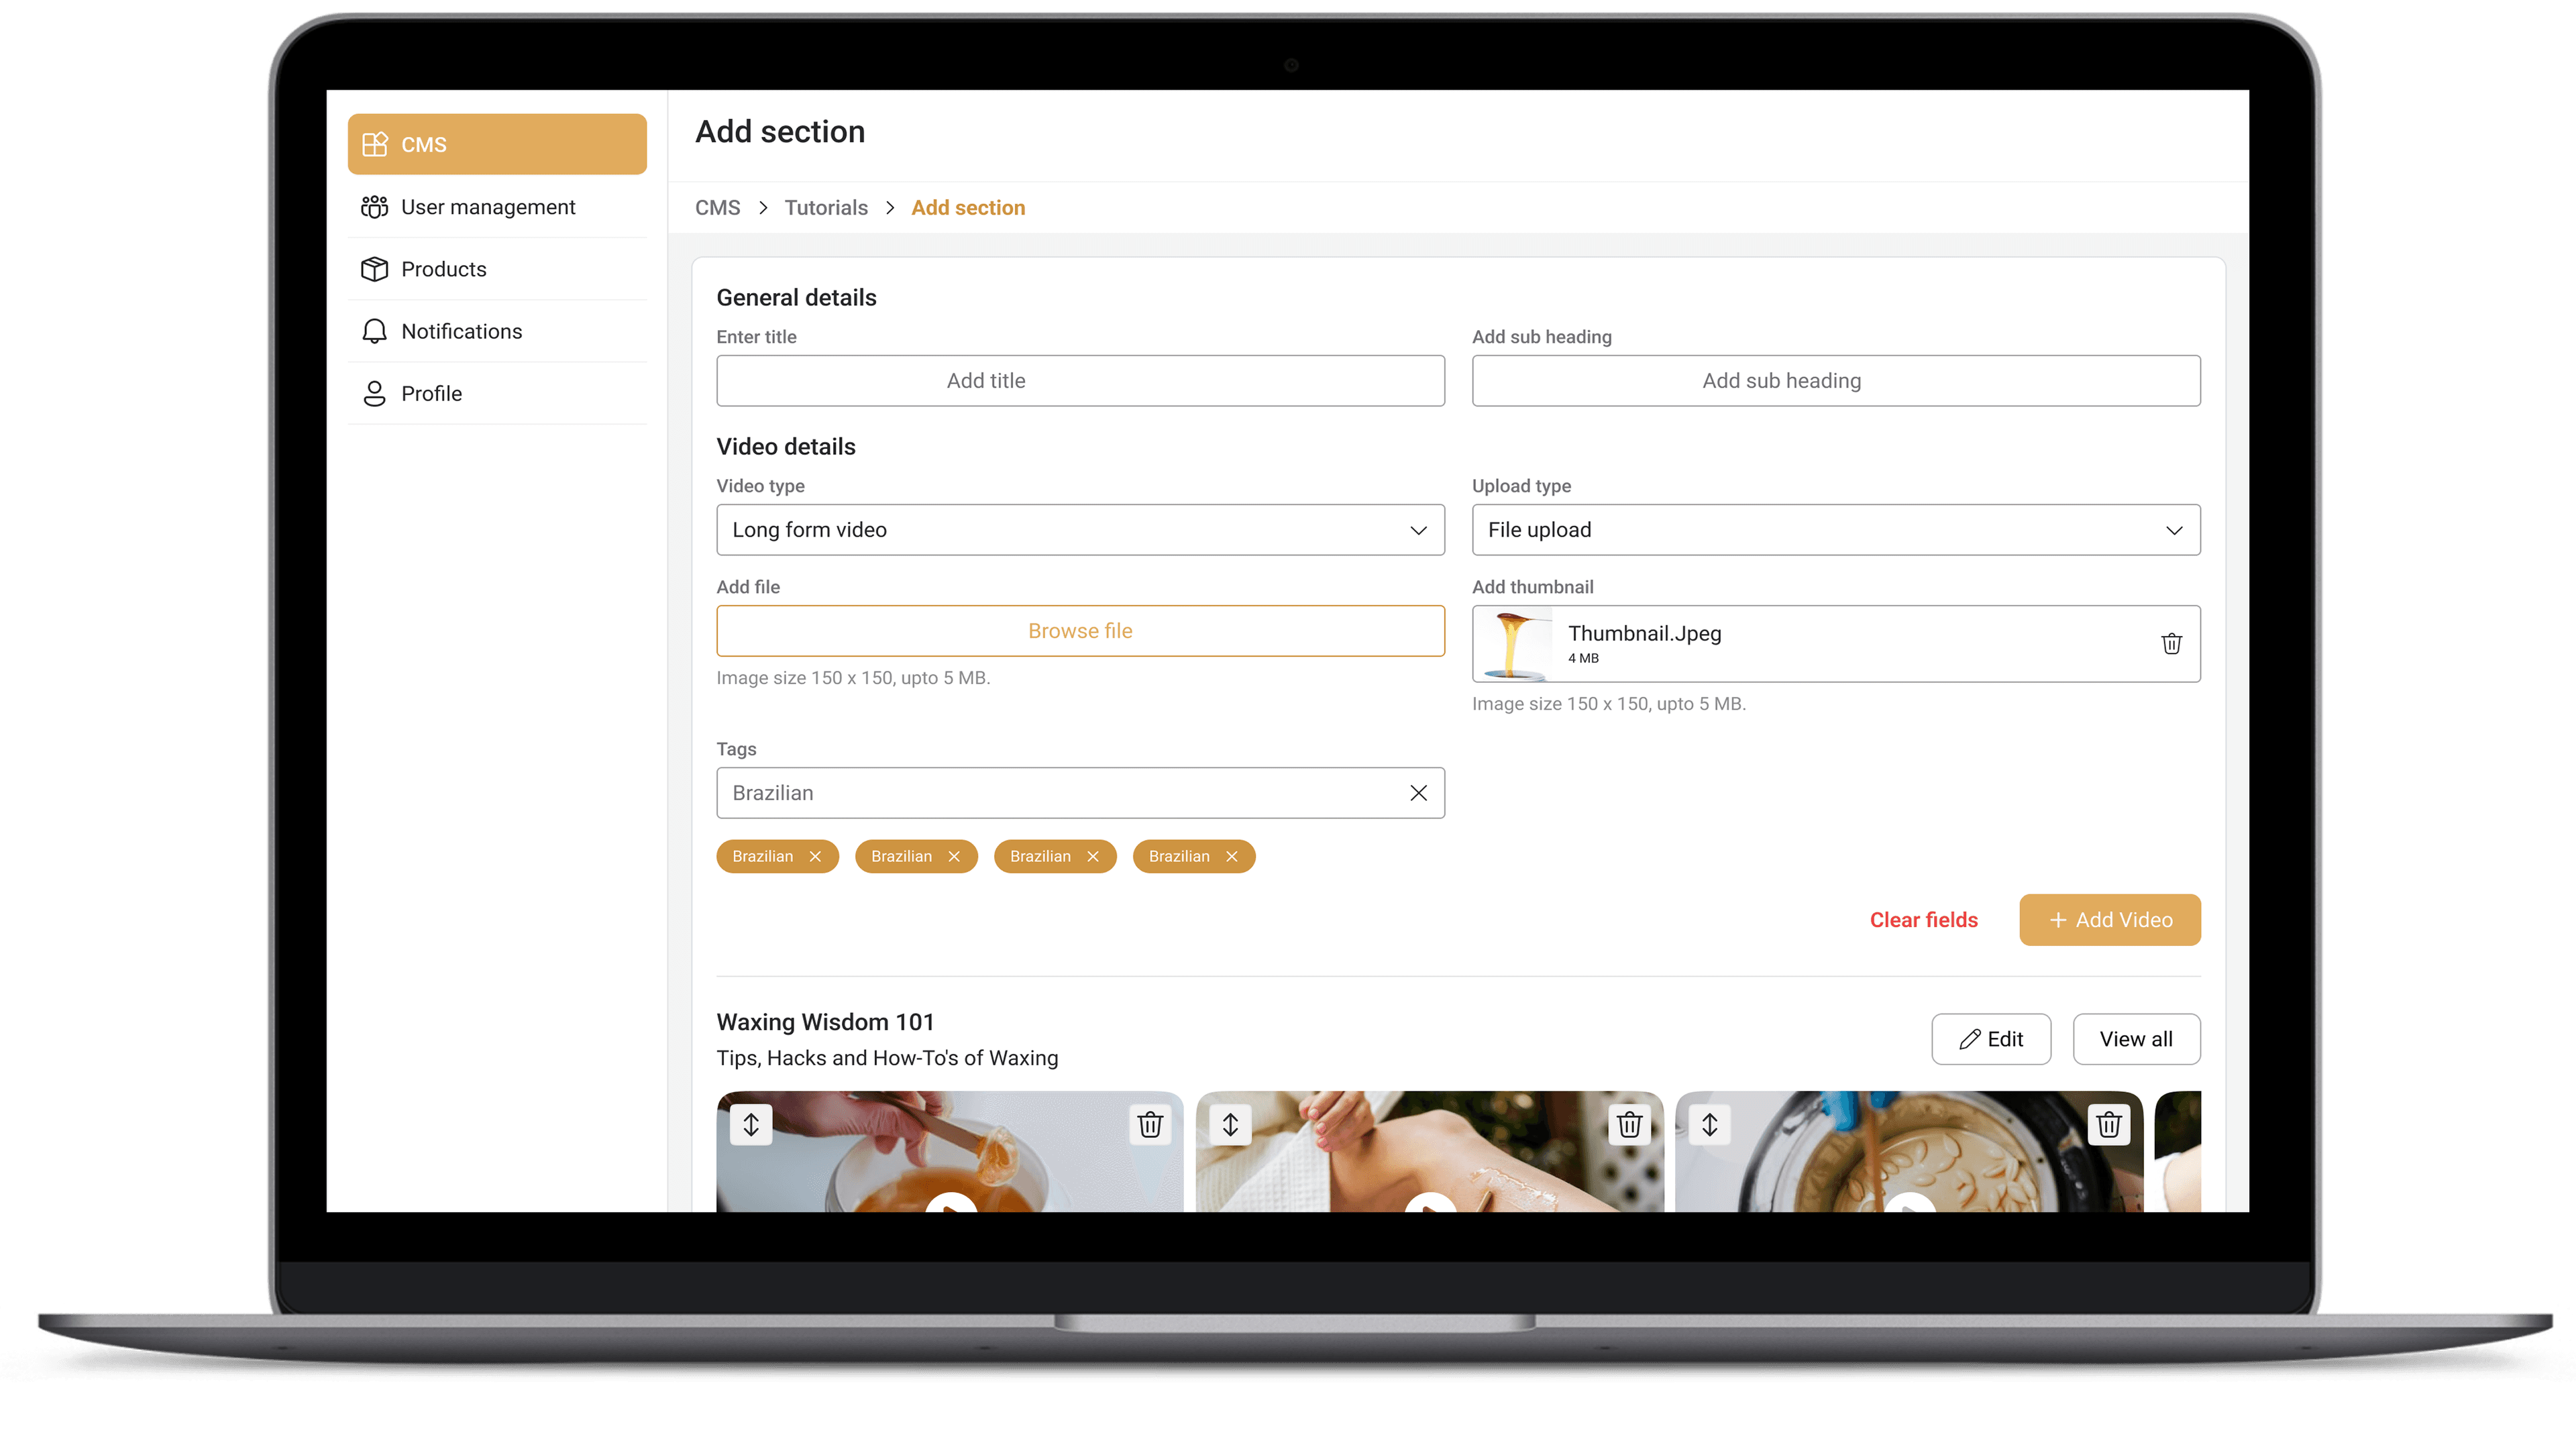
Task: Edit the Waxing Wisdom 101 section
Action: click(1991, 1039)
